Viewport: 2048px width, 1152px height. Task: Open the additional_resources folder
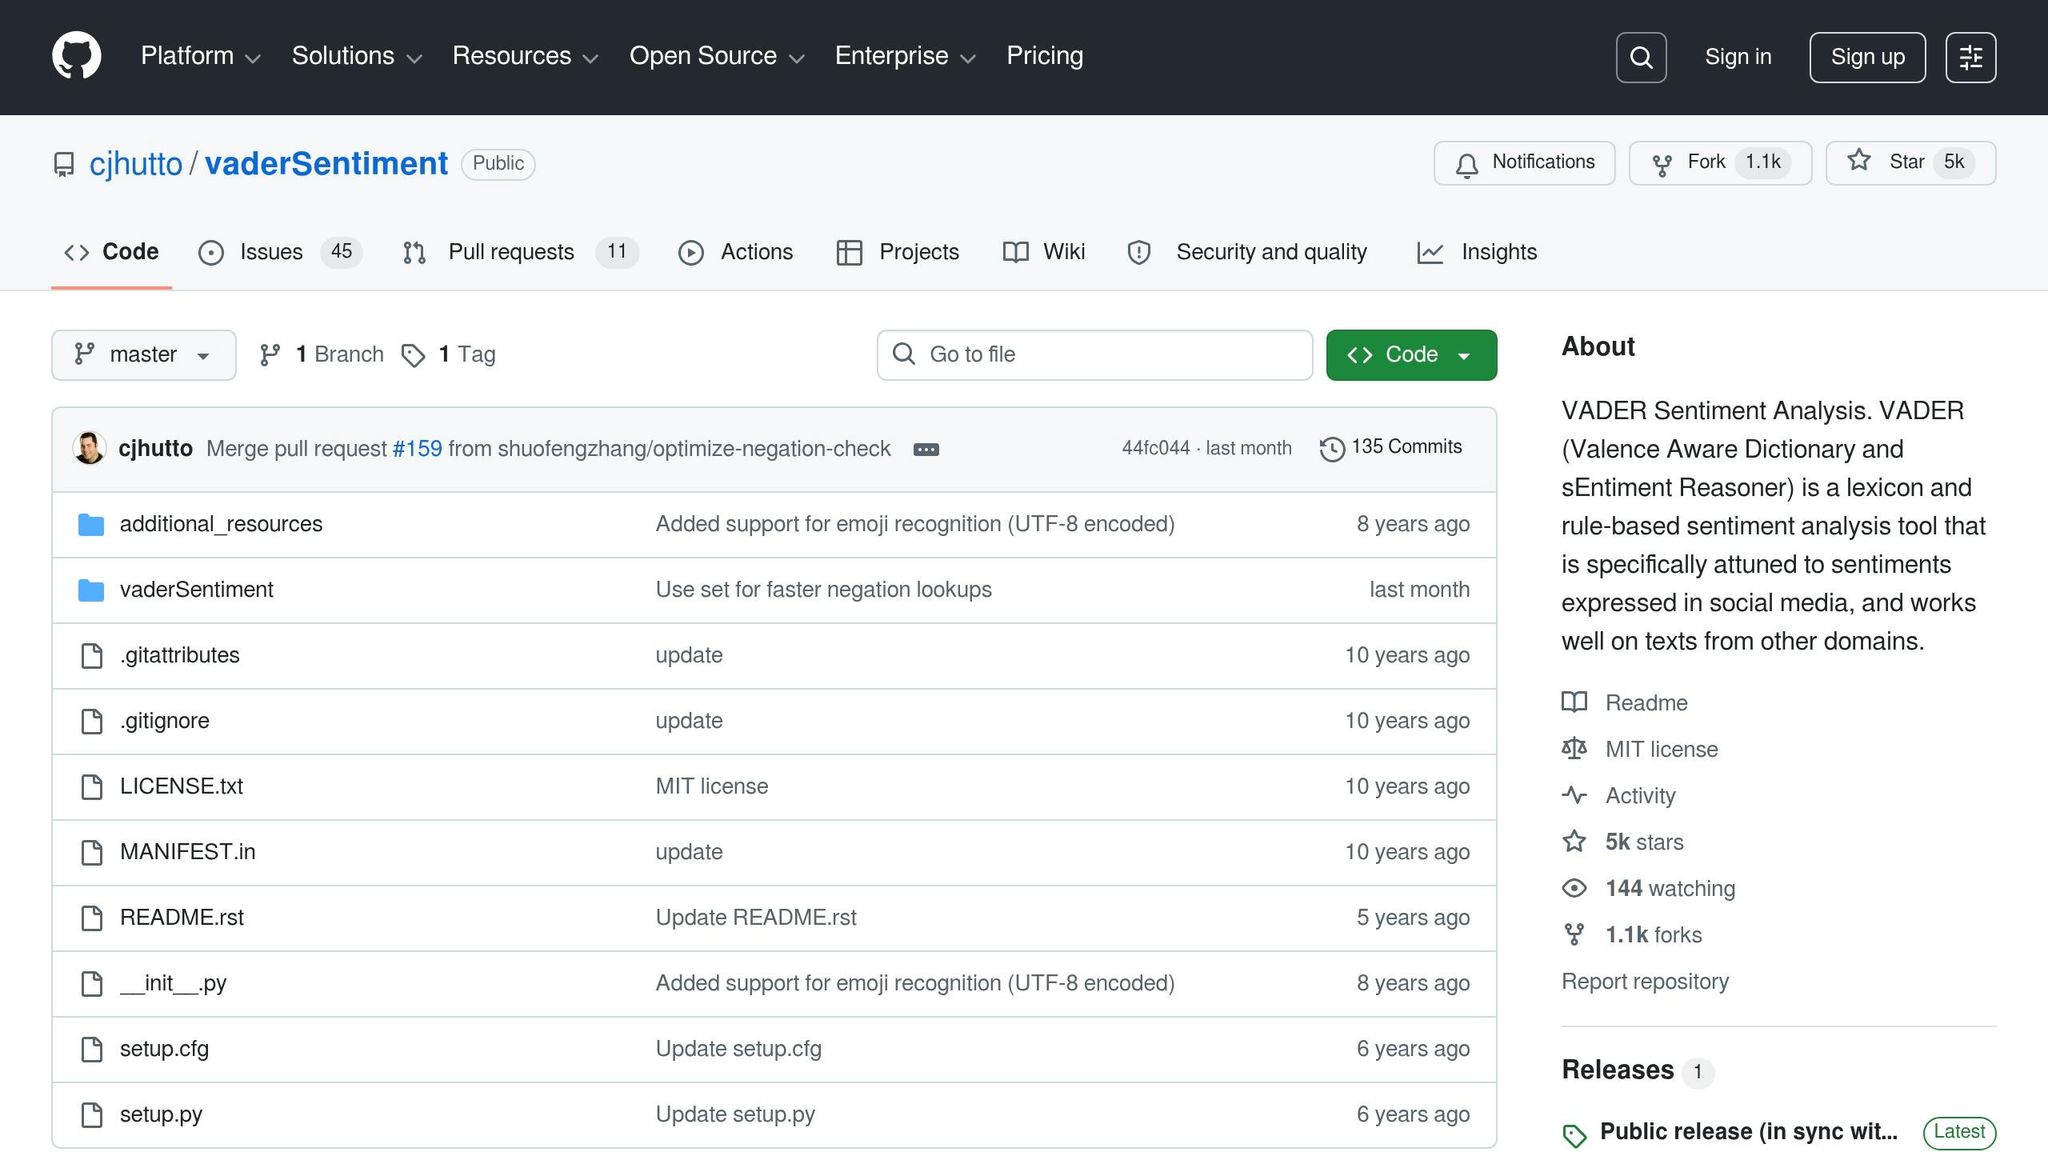click(221, 524)
